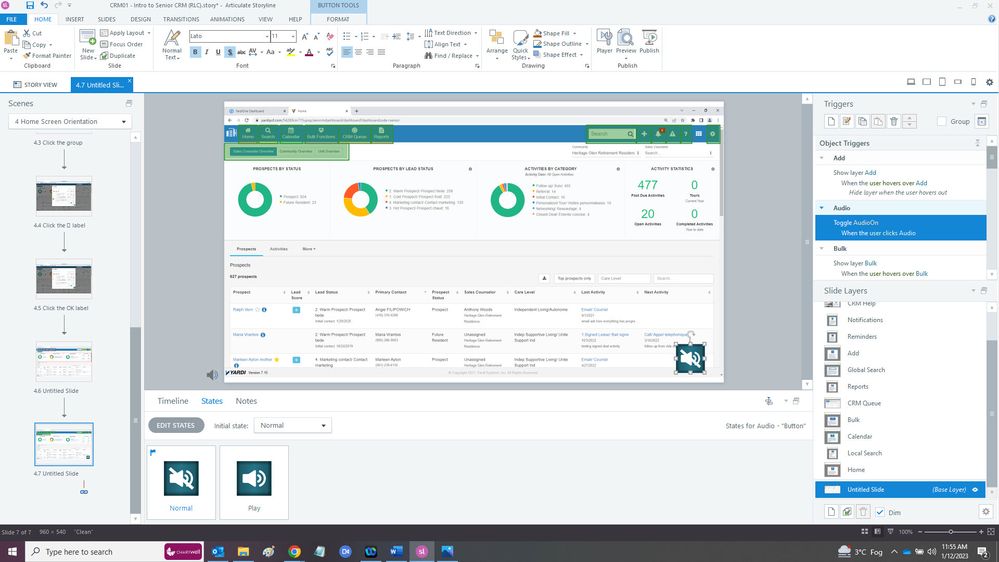Screen dimensions: 999x562
Task: Open the font color swatch
Action: (309, 53)
